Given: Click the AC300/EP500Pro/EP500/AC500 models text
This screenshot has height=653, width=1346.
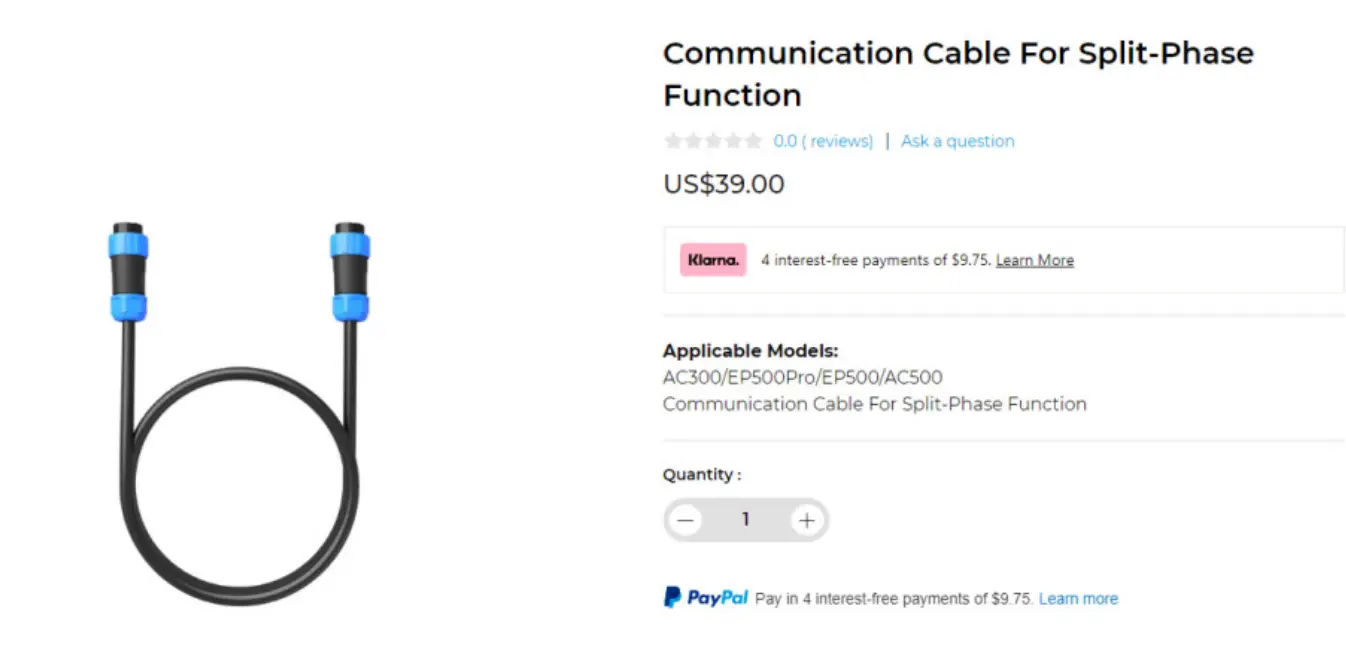Looking at the screenshot, I should [802, 377].
